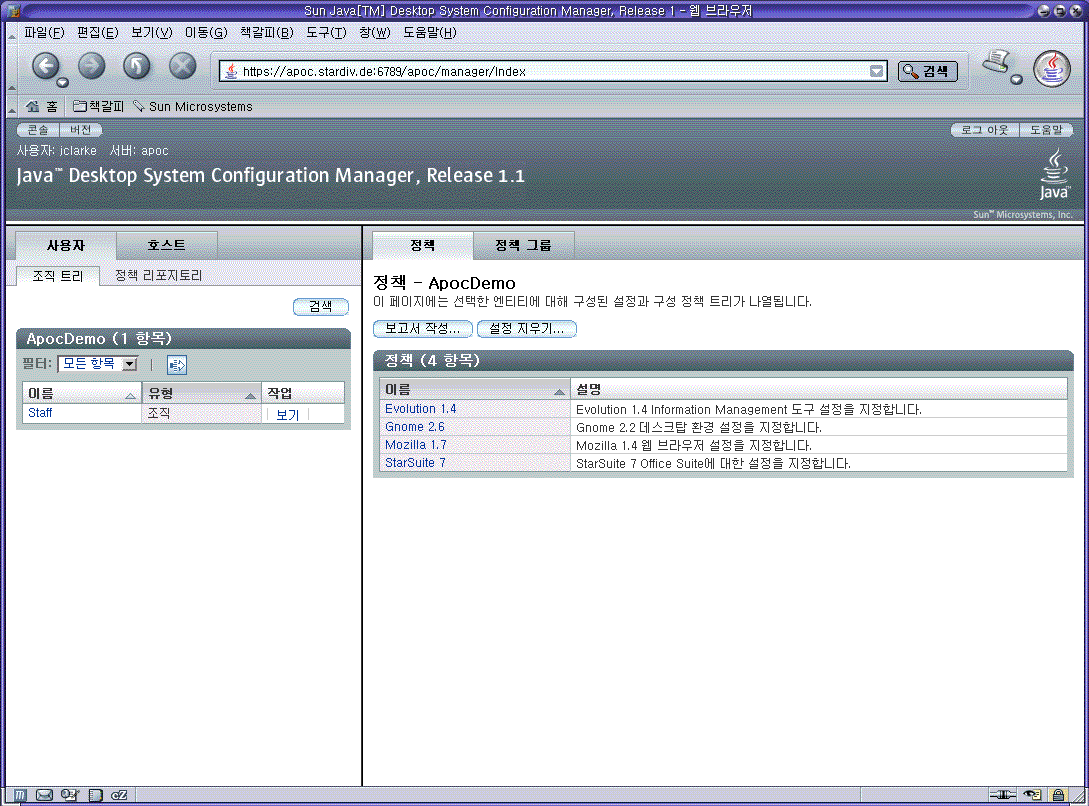Viewport: 1089px width, 806px height.
Task: Click the site icon in the URL field
Action: point(231,71)
